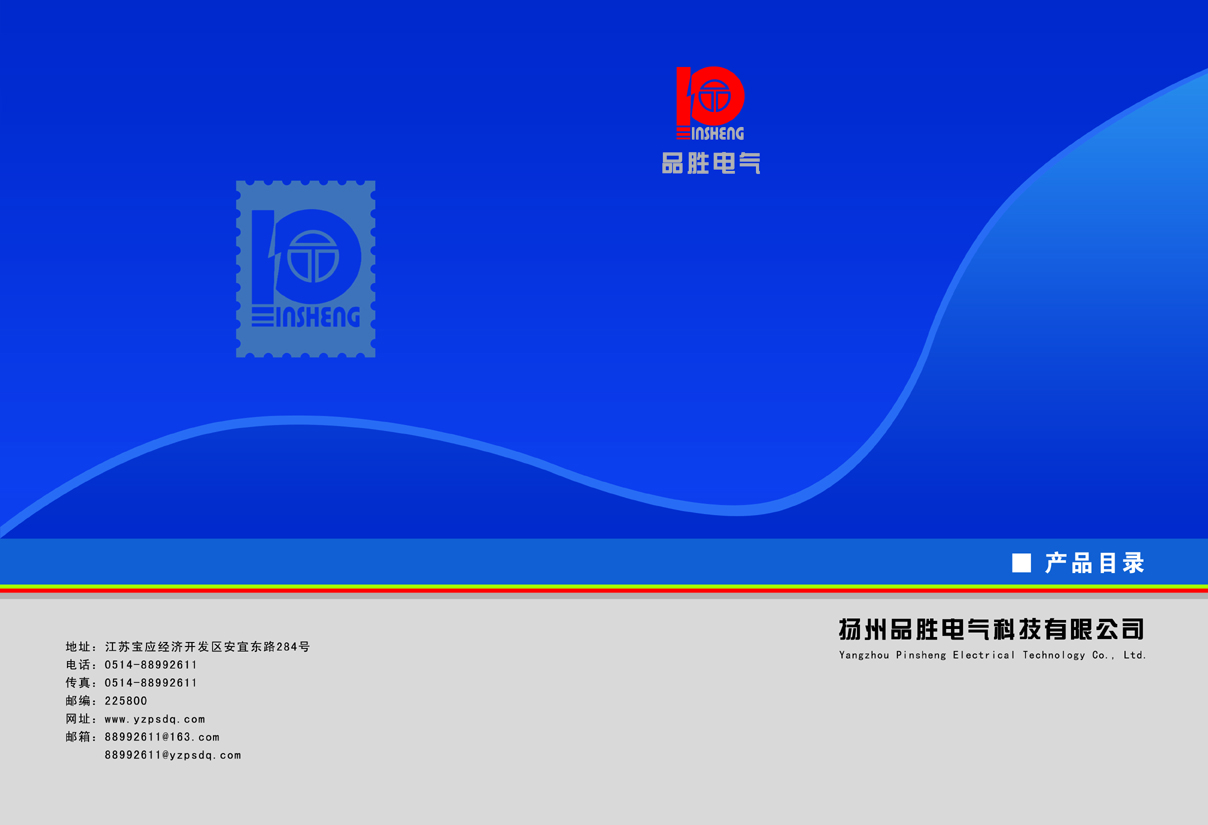Click the address 江苏宝应经济开发区安宜东路284号
The height and width of the screenshot is (825, 1208).
coord(207,647)
